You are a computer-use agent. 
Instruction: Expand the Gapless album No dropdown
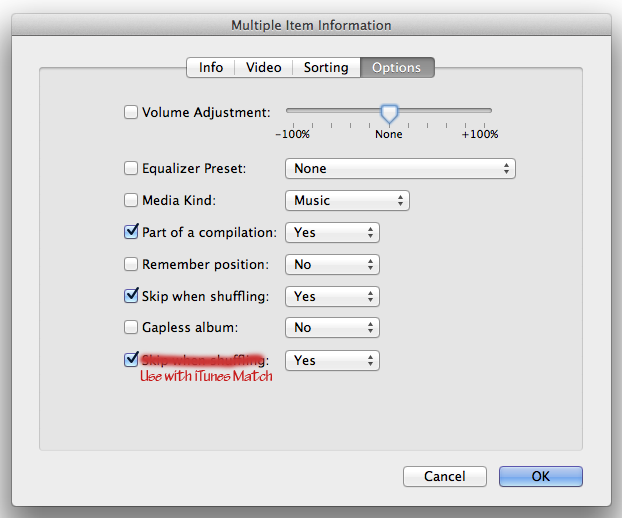tap(332, 328)
